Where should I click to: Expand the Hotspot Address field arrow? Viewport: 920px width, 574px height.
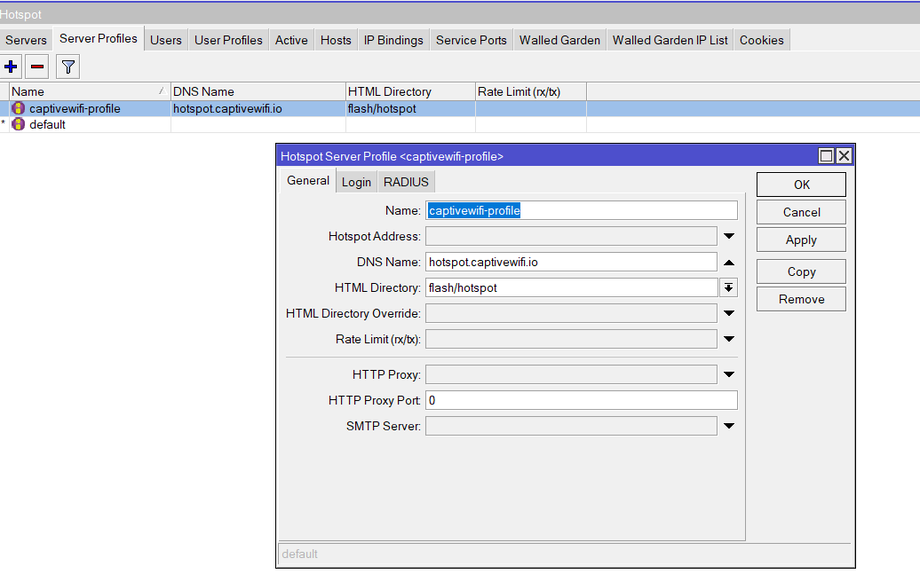[x=729, y=237]
